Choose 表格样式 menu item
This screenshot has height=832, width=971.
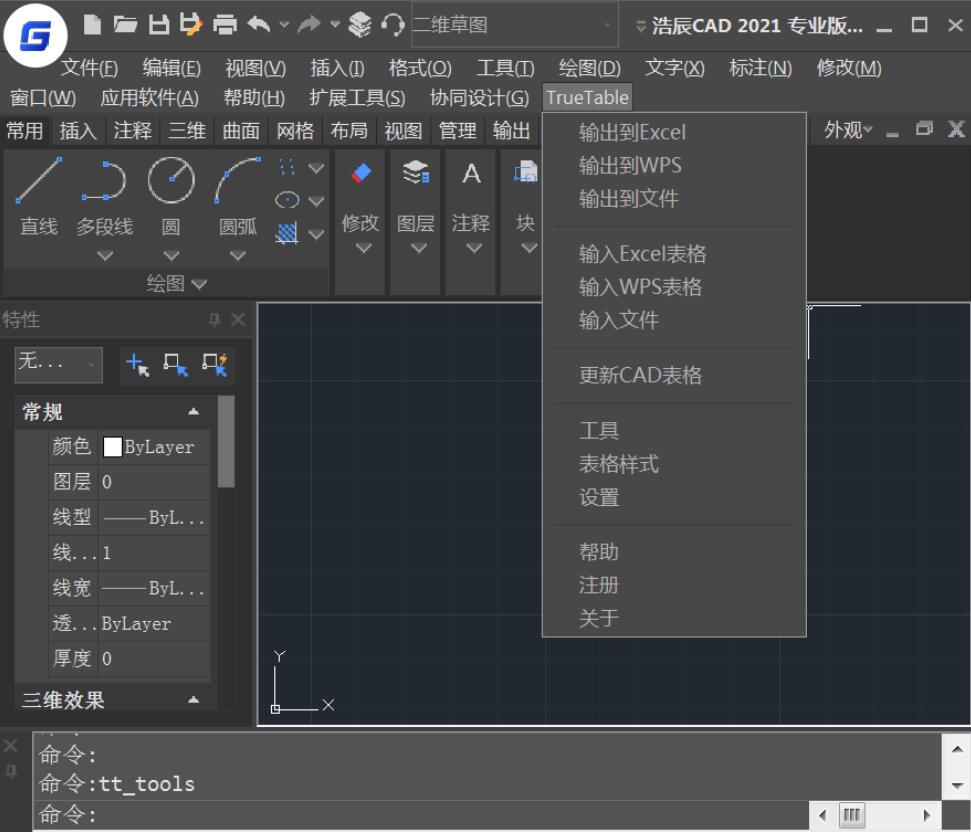(x=619, y=464)
